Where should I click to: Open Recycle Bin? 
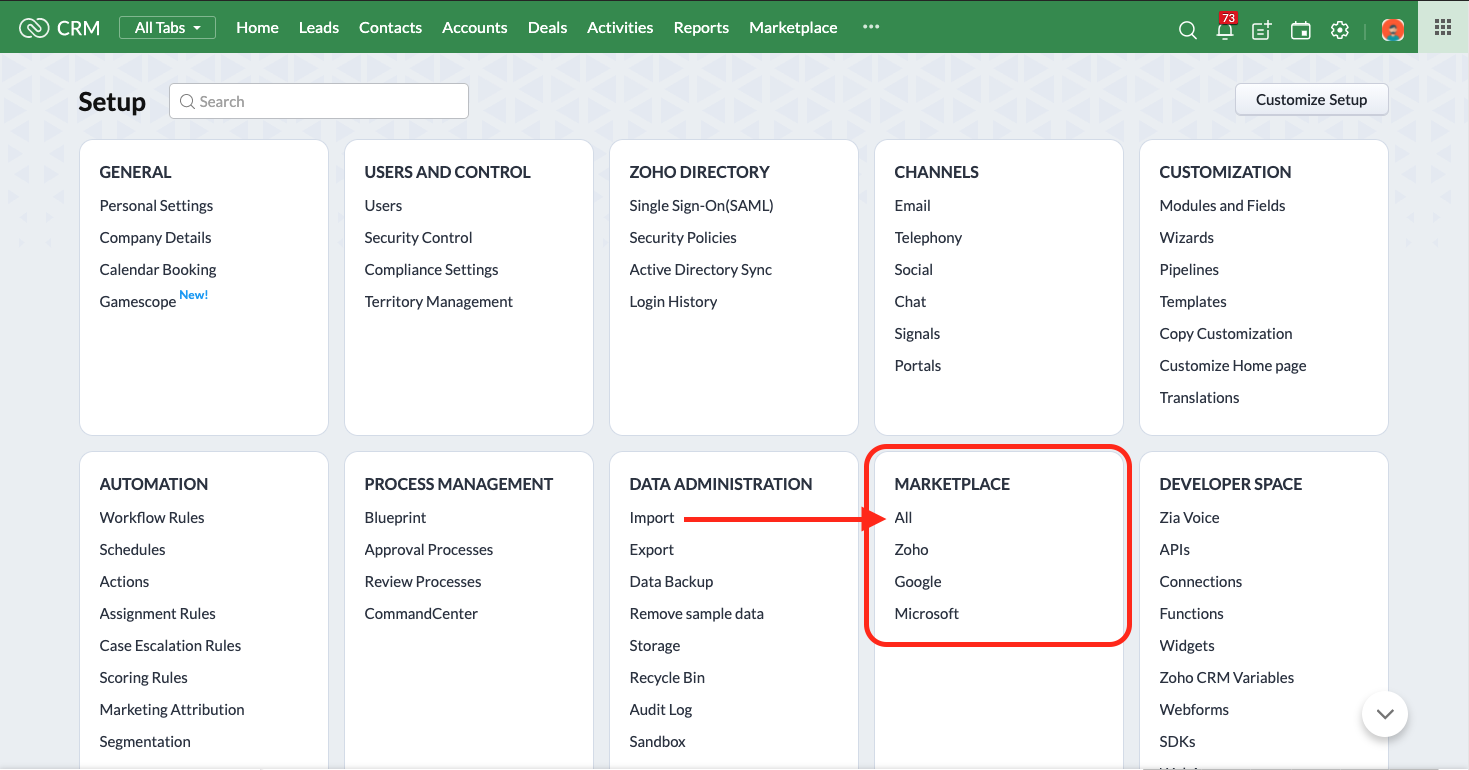[x=667, y=678]
